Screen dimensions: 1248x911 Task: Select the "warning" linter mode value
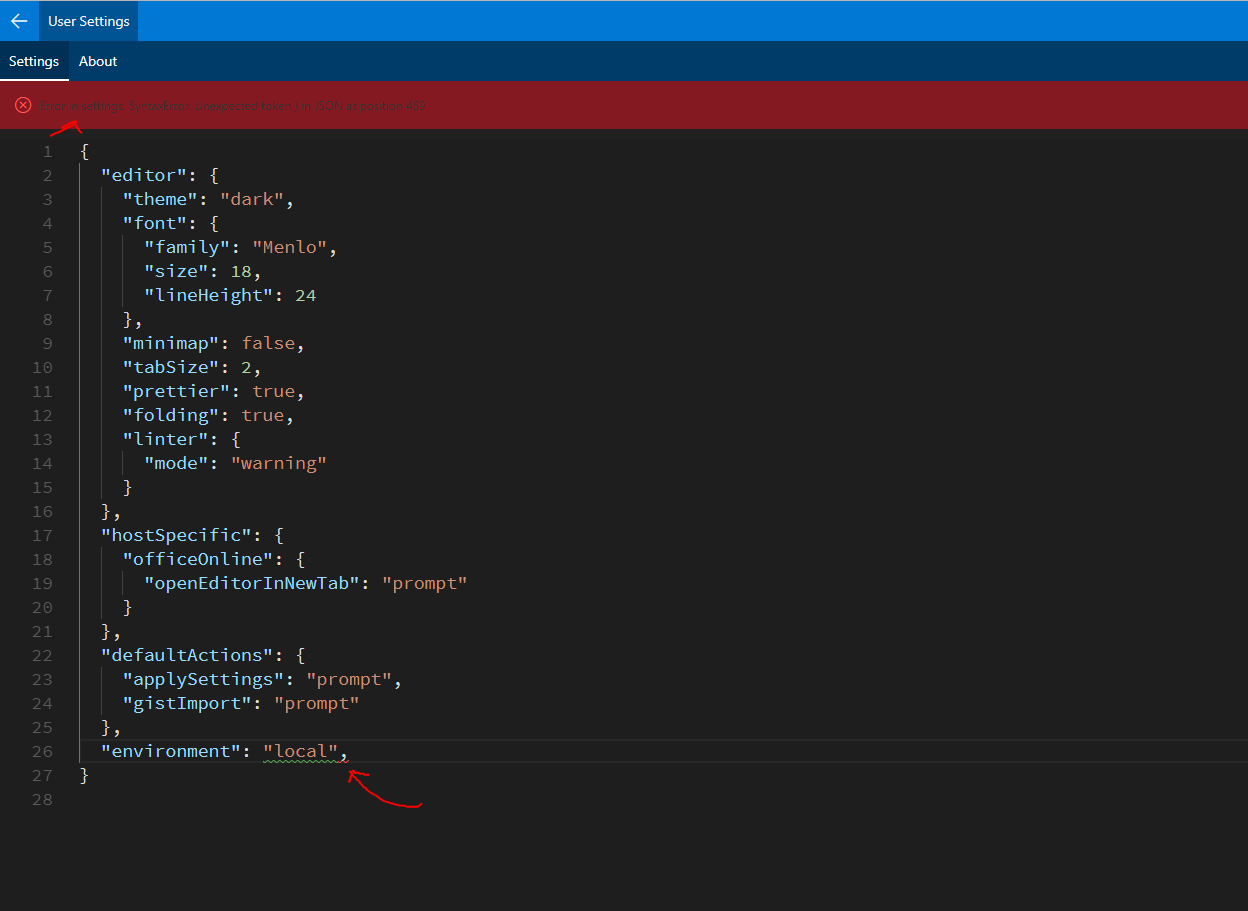tap(279, 462)
